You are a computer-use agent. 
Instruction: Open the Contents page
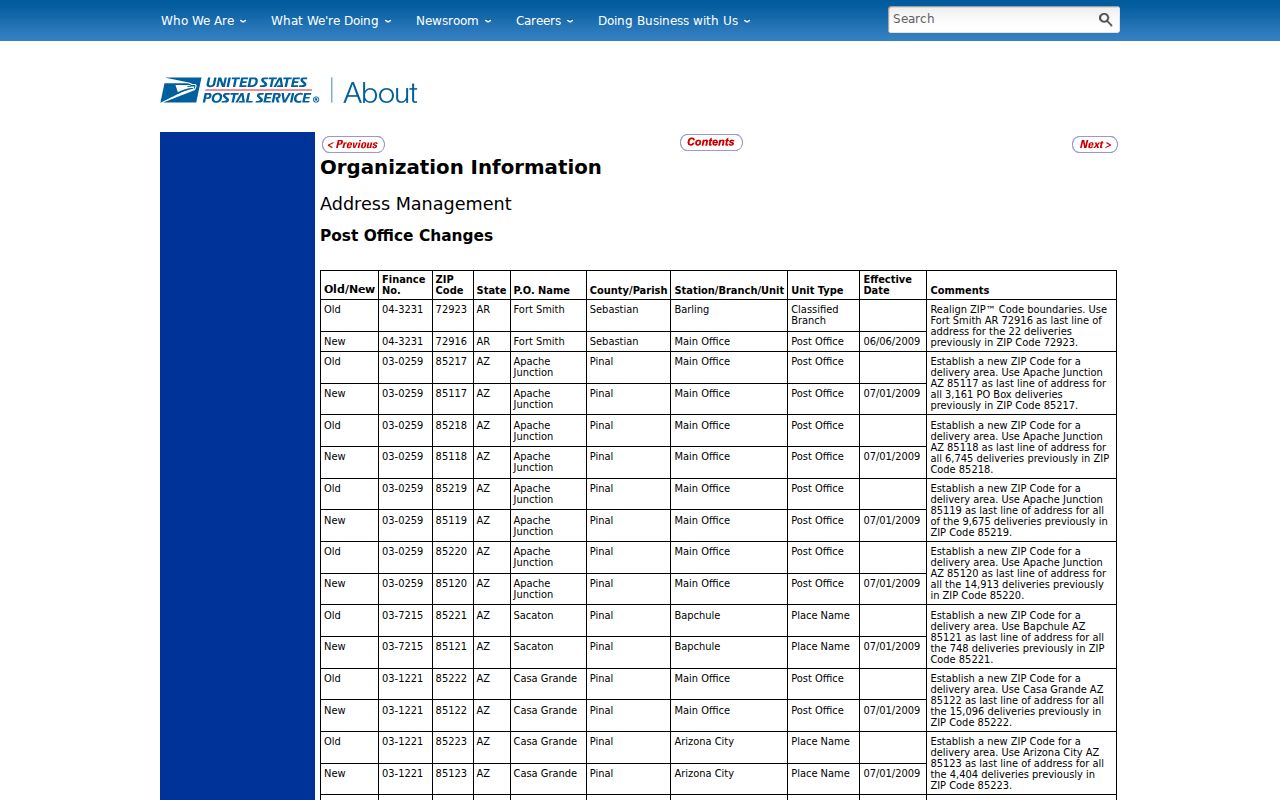click(x=711, y=142)
